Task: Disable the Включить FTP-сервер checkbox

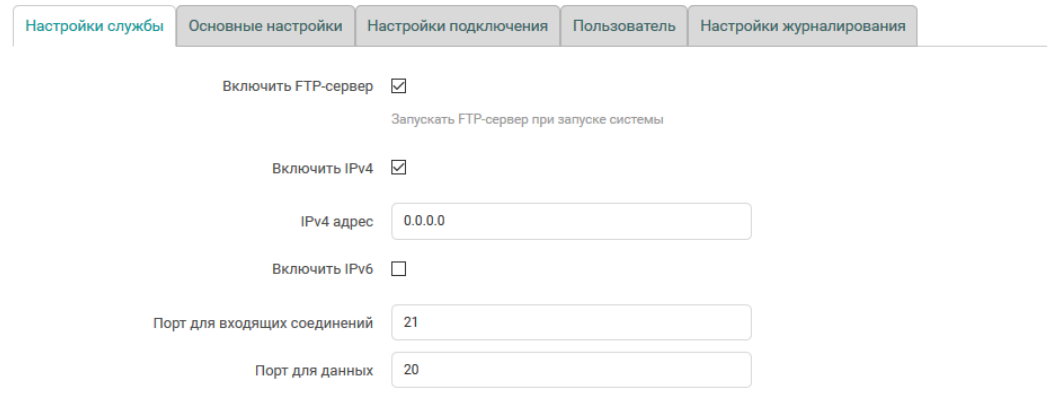Action: coord(398,87)
